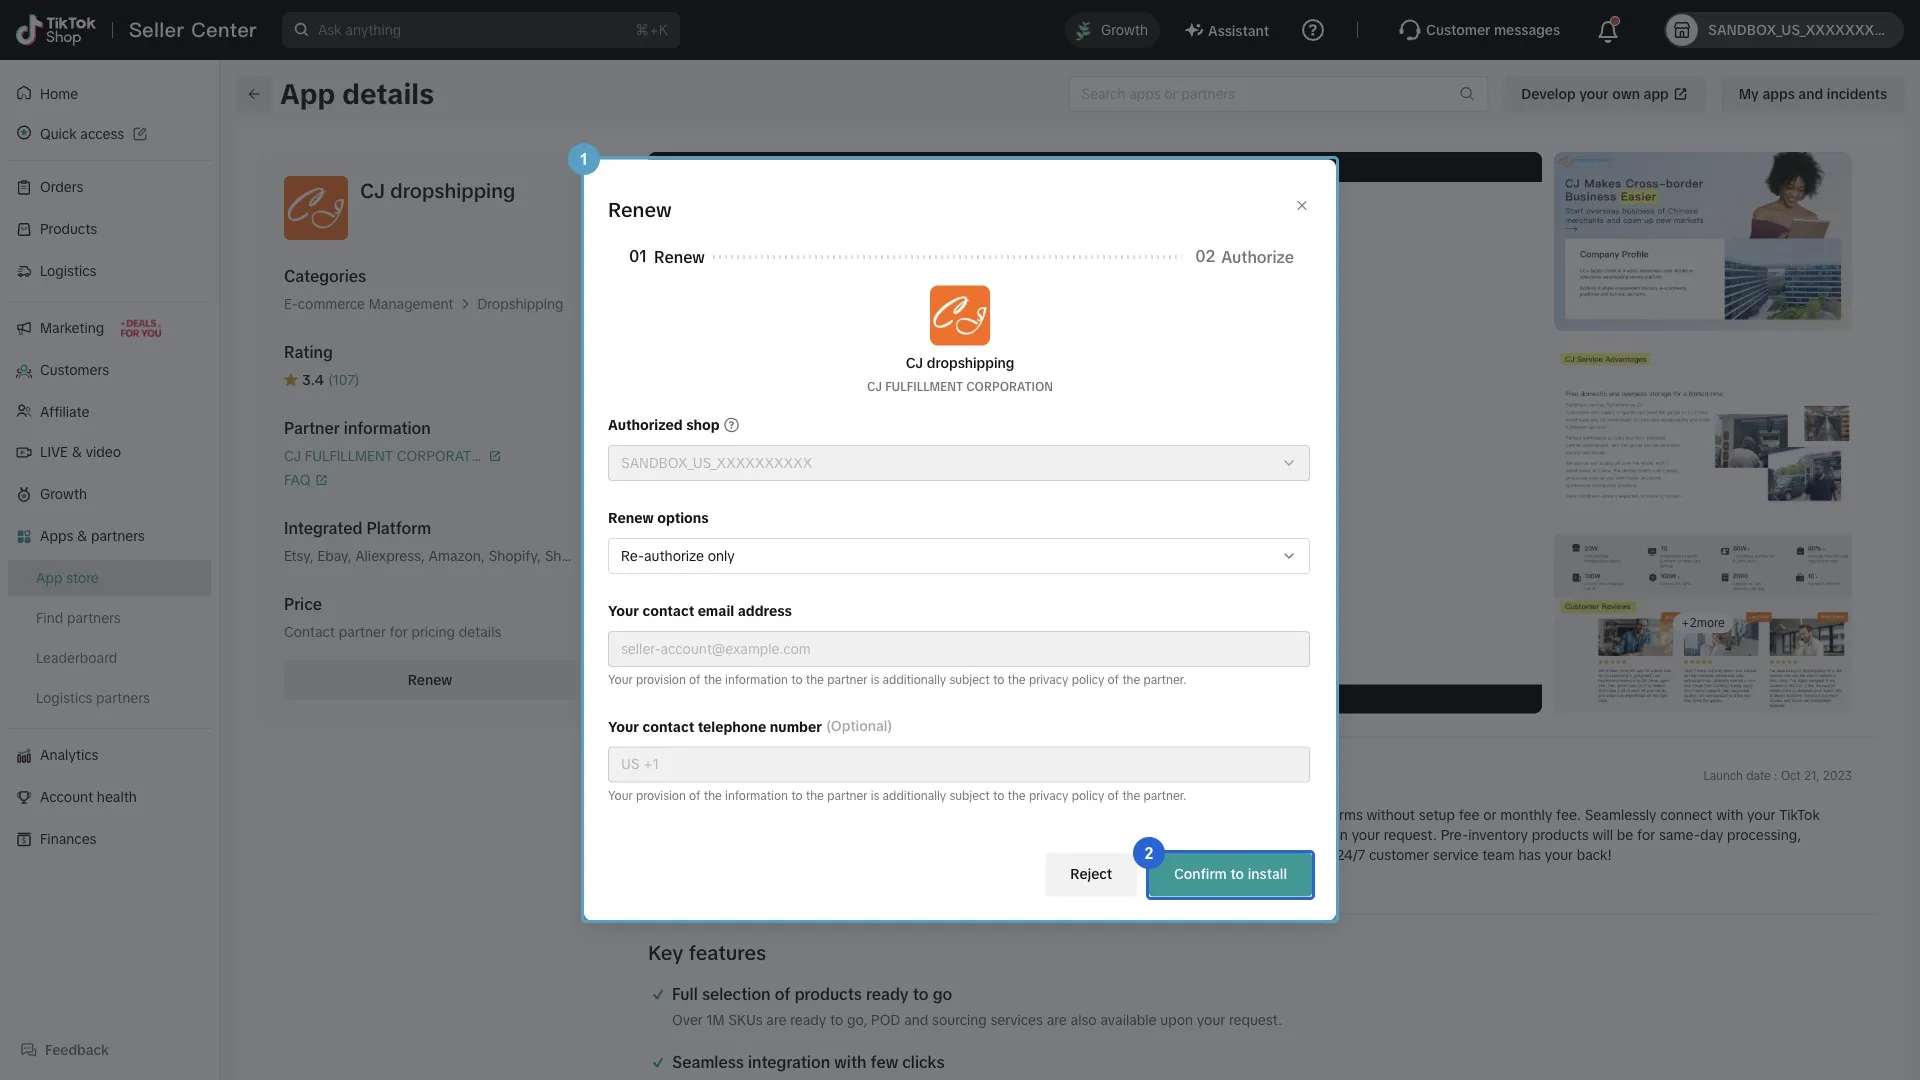Image resolution: width=1920 pixels, height=1080 pixels.
Task: Select App store submenu item
Action: (x=110, y=578)
